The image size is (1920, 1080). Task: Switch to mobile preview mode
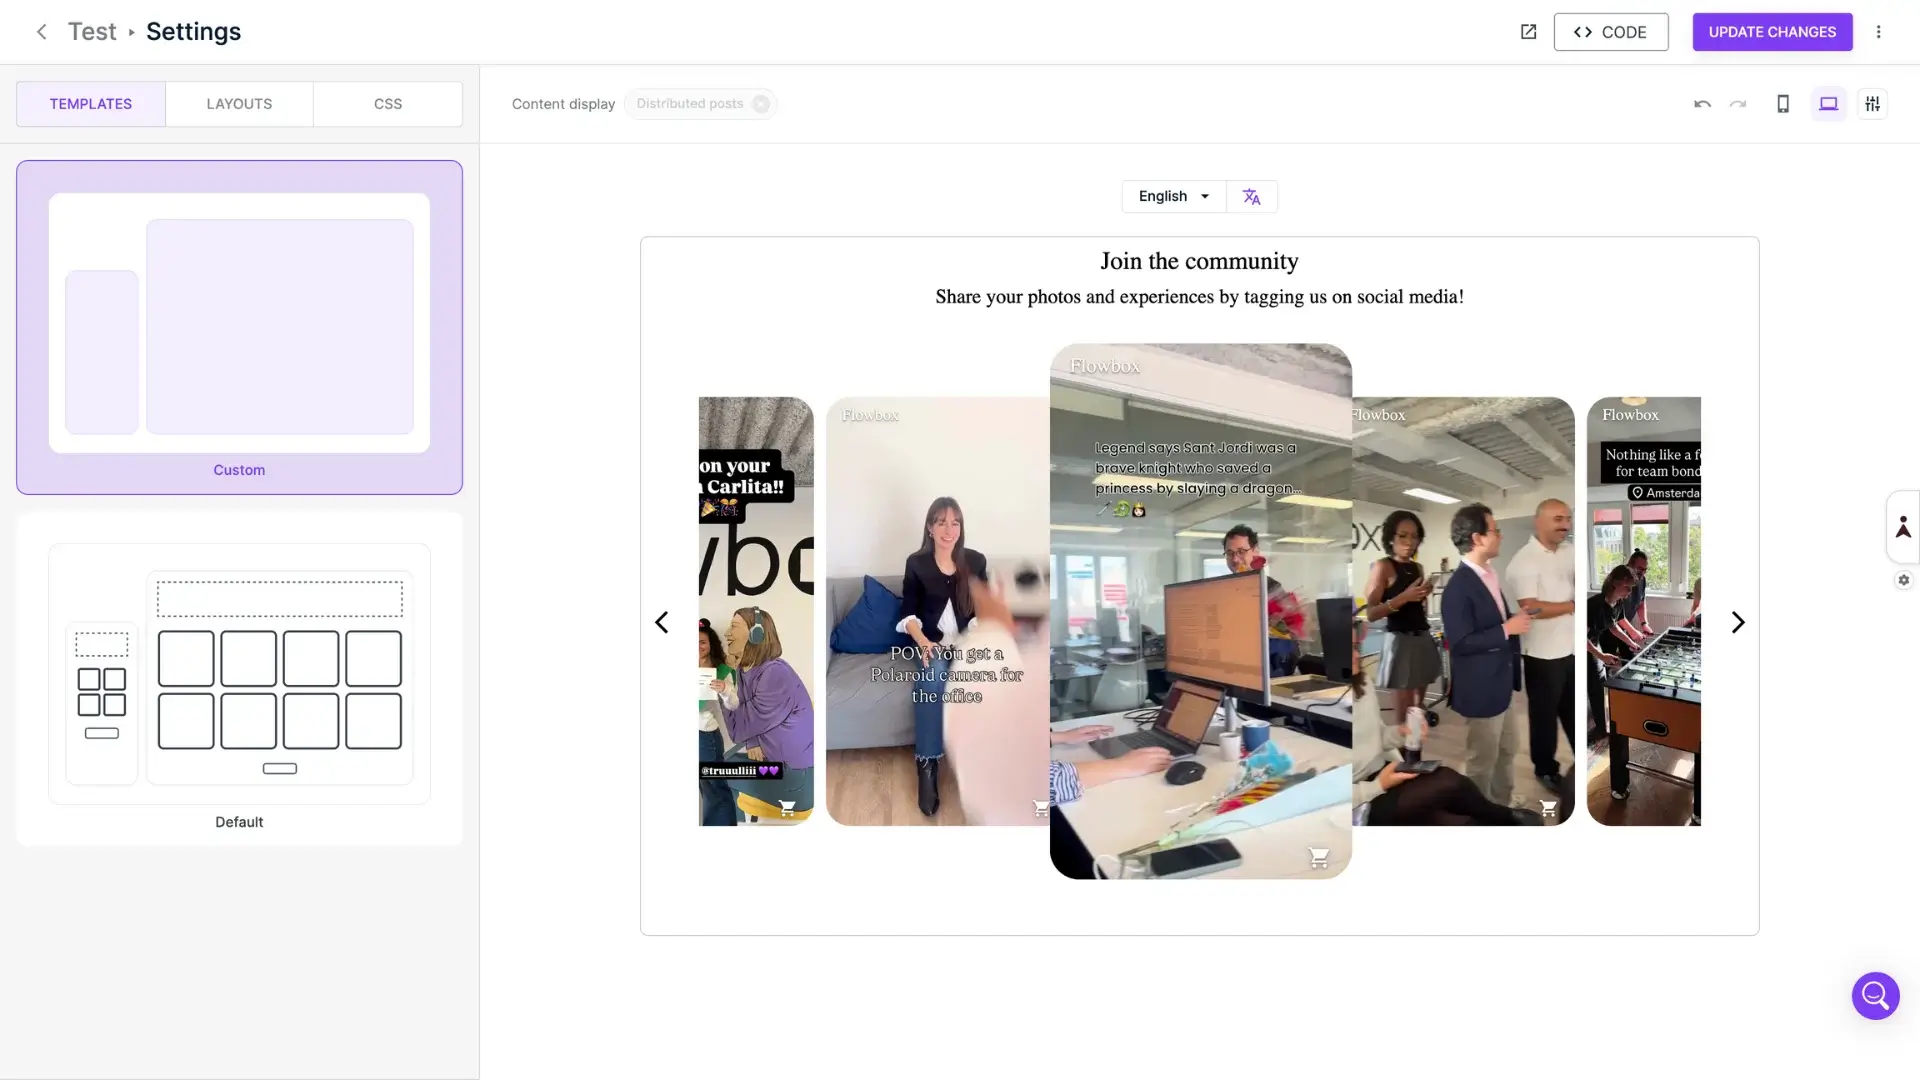click(x=1782, y=104)
